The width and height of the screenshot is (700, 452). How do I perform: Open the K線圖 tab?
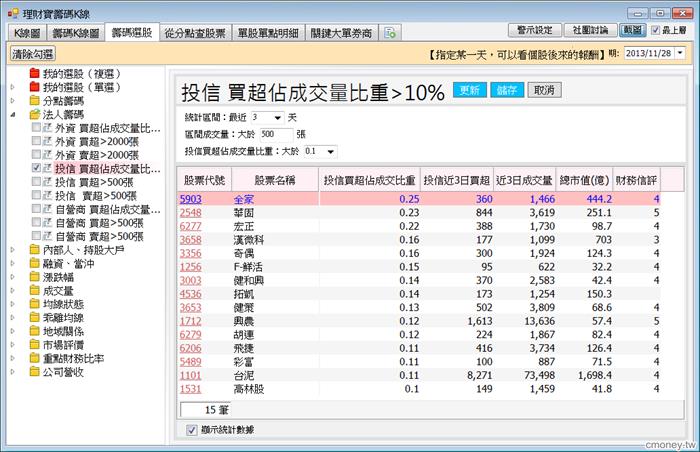click(x=27, y=33)
